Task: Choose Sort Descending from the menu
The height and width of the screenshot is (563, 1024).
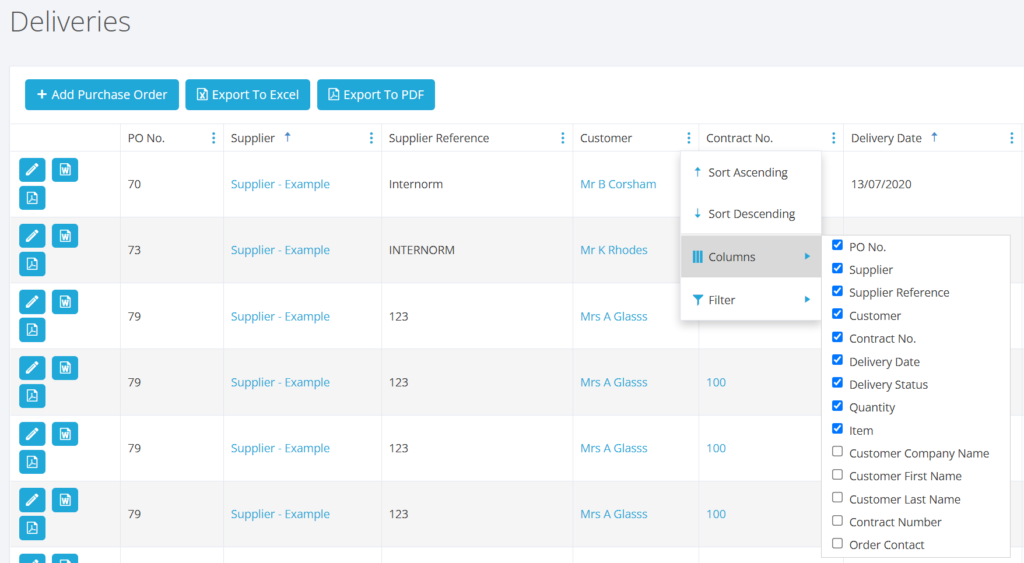Action: (x=750, y=214)
